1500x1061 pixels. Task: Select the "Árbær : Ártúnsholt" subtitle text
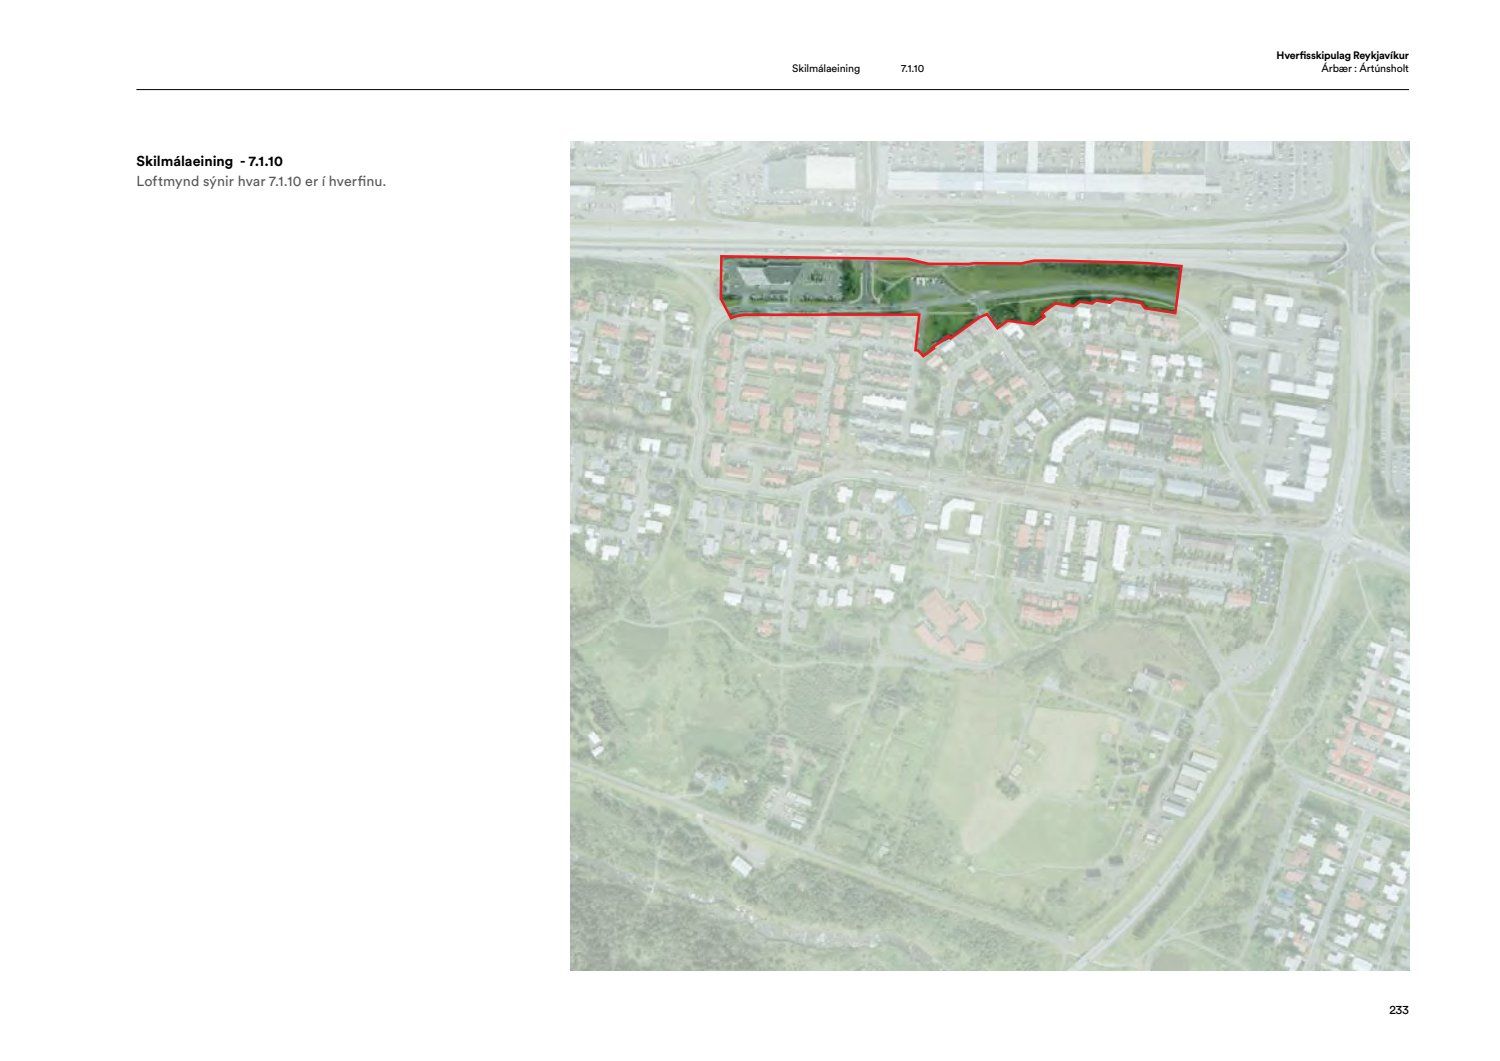tap(1364, 69)
